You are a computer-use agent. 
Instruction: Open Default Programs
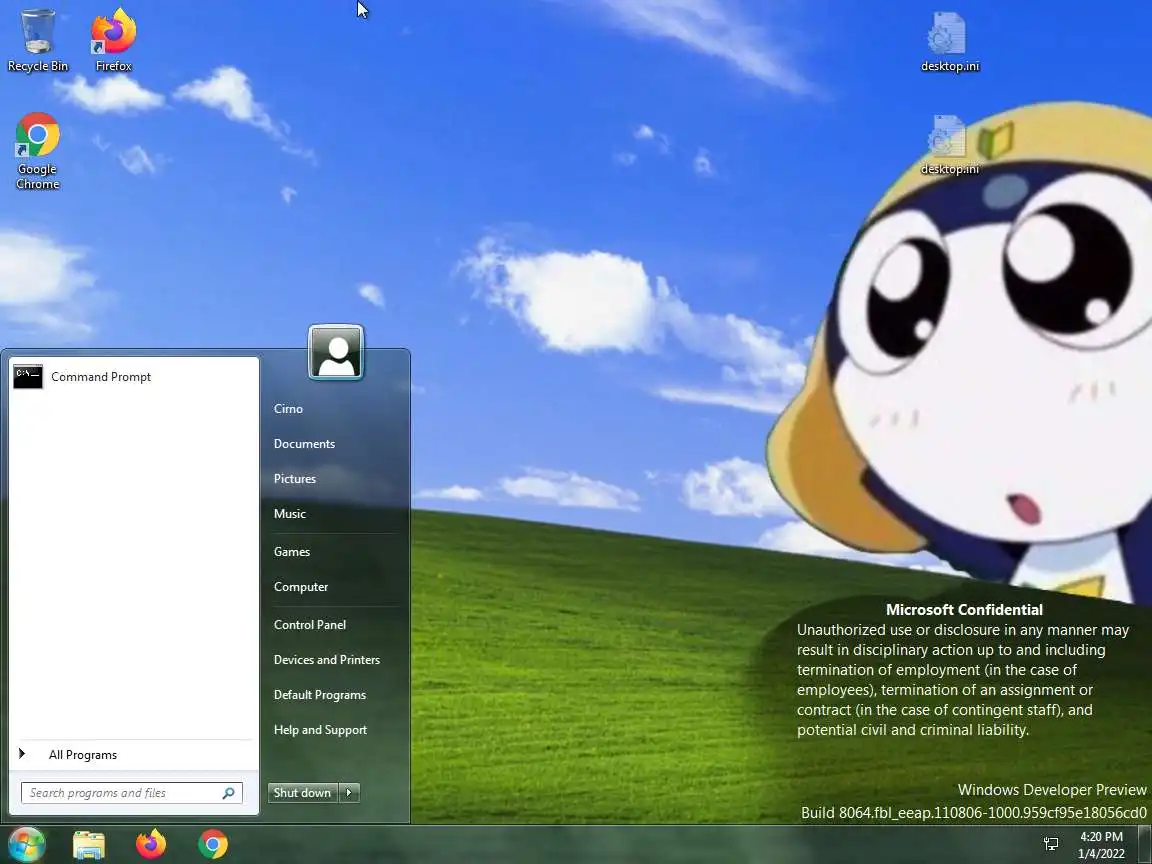pyautogui.click(x=320, y=694)
